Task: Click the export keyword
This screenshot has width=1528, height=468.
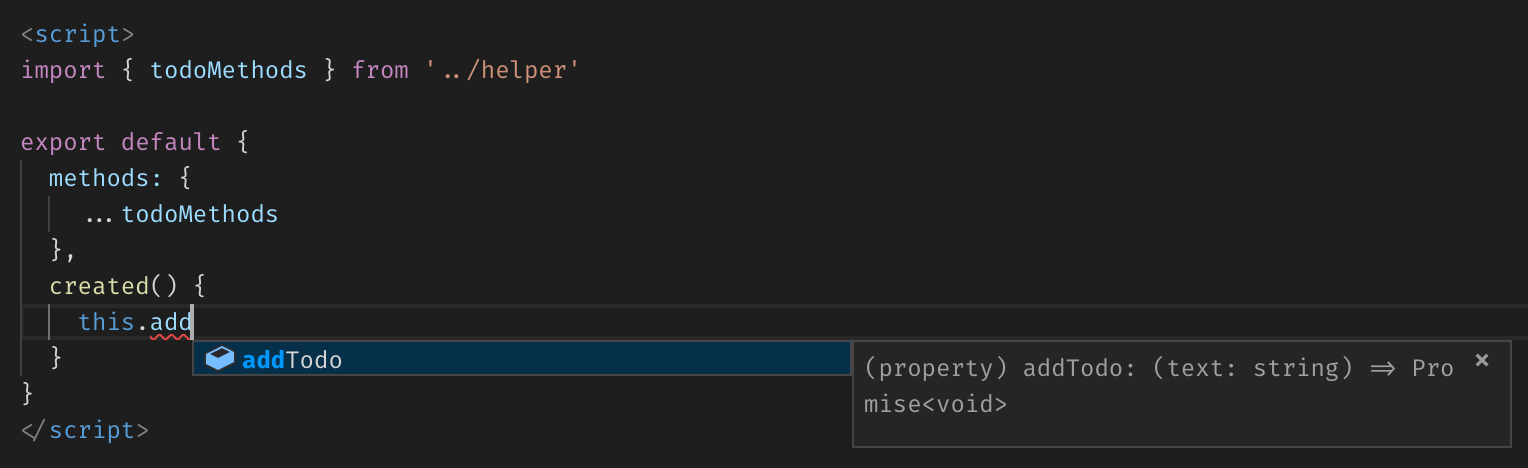Action: [63, 142]
